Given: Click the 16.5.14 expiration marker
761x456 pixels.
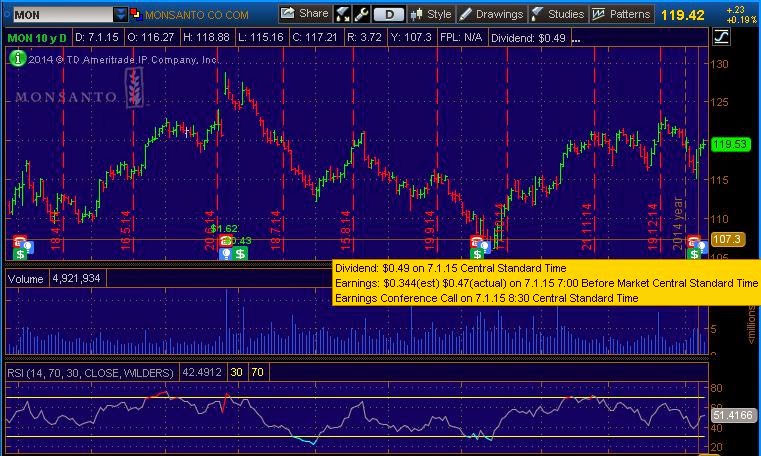Looking at the screenshot, I should 126,230.
